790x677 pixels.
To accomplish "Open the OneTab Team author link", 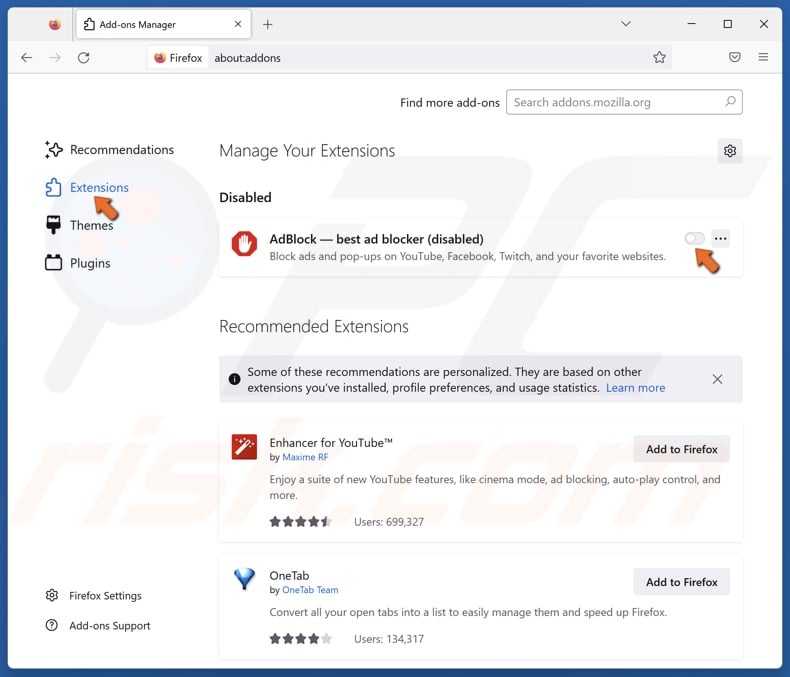I will [310, 590].
